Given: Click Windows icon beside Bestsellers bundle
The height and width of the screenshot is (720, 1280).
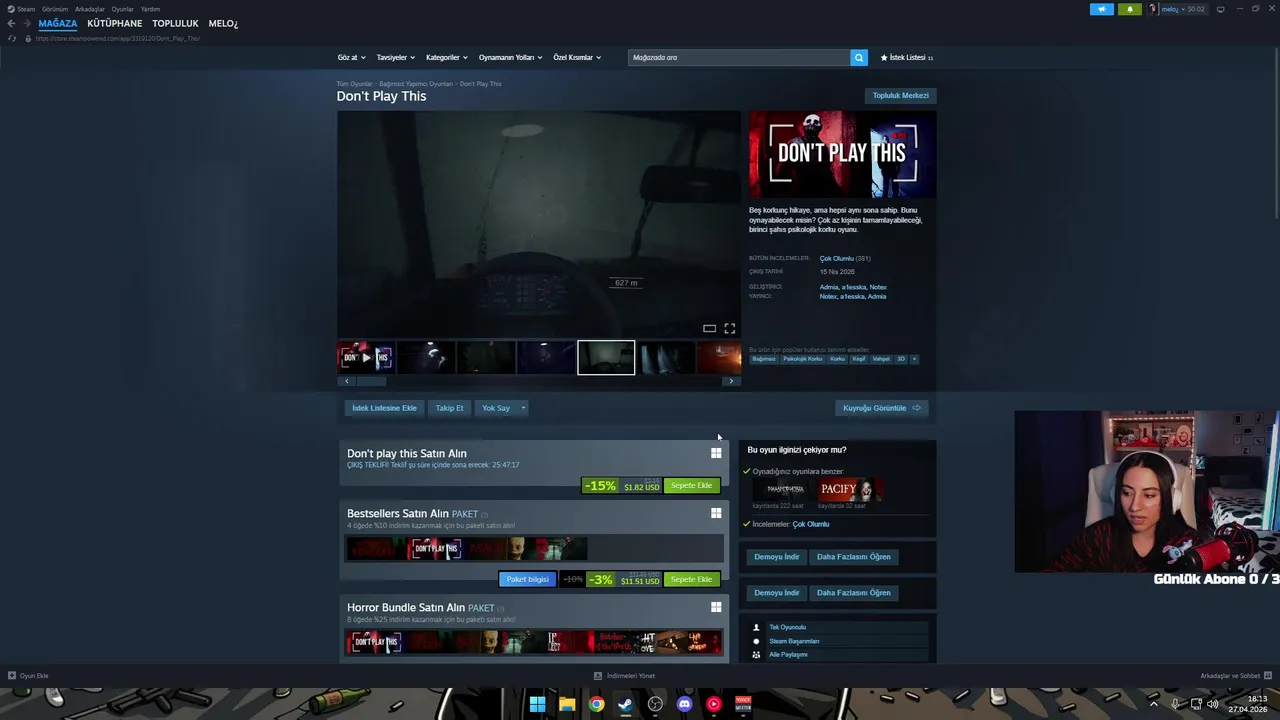Looking at the screenshot, I should (x=716, y=513).
